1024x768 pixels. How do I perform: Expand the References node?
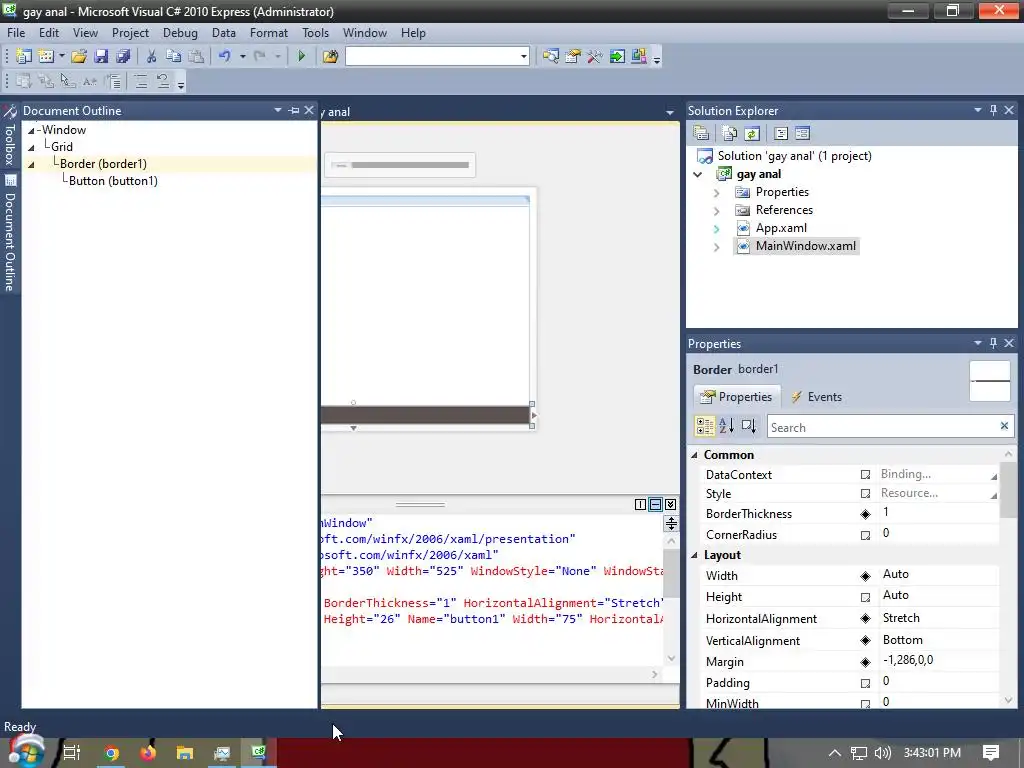(716, 211)
